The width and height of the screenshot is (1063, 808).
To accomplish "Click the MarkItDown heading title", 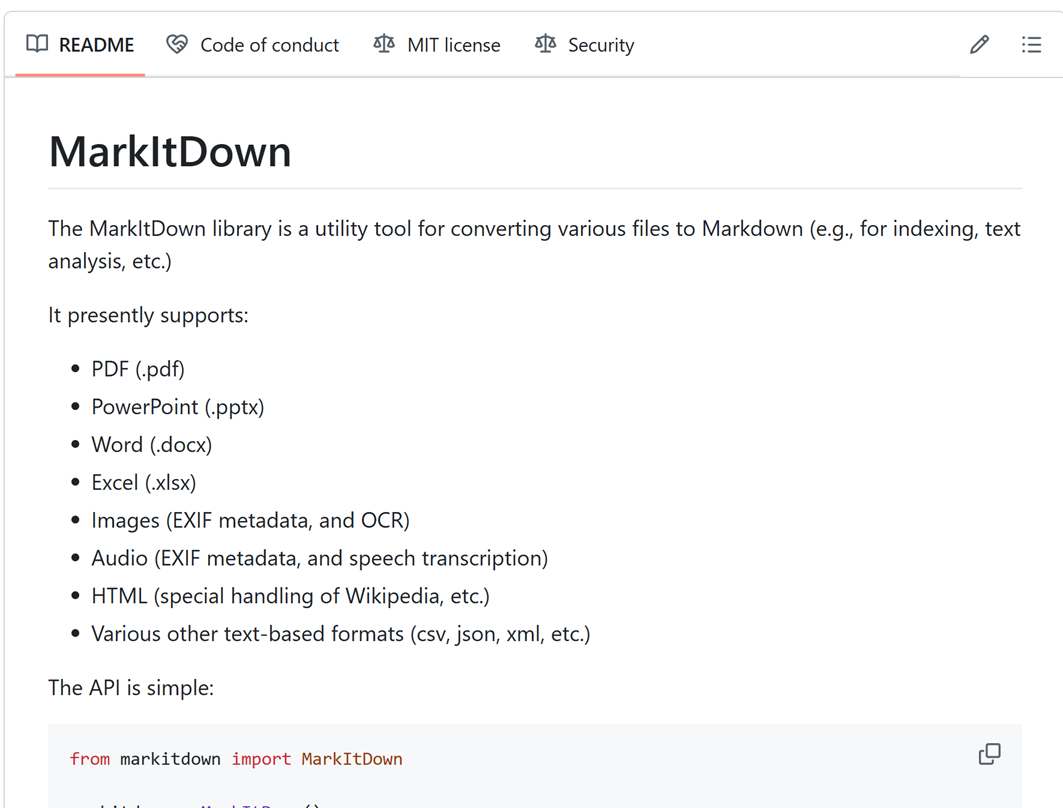I will click(169, 151).
